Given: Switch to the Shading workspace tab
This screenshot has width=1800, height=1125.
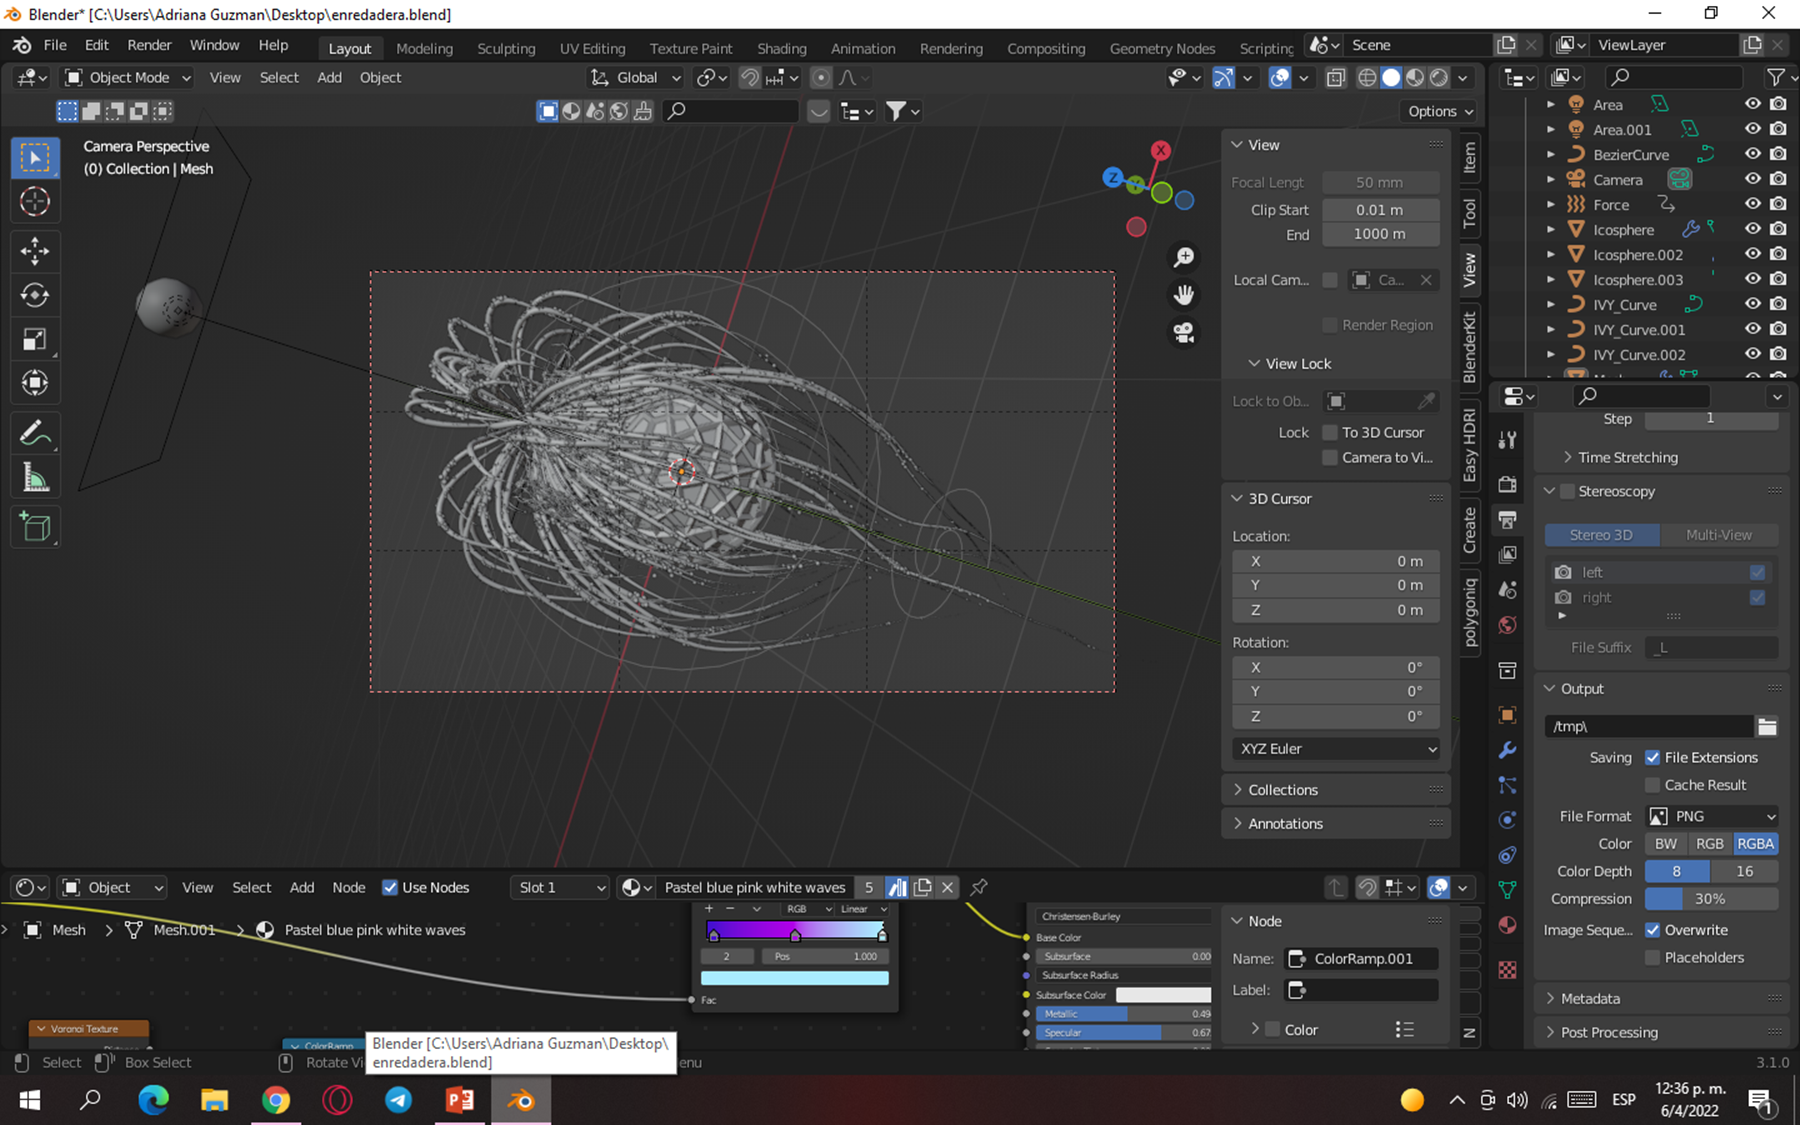Looking at the screenshot, I should (x=782, y=48).
